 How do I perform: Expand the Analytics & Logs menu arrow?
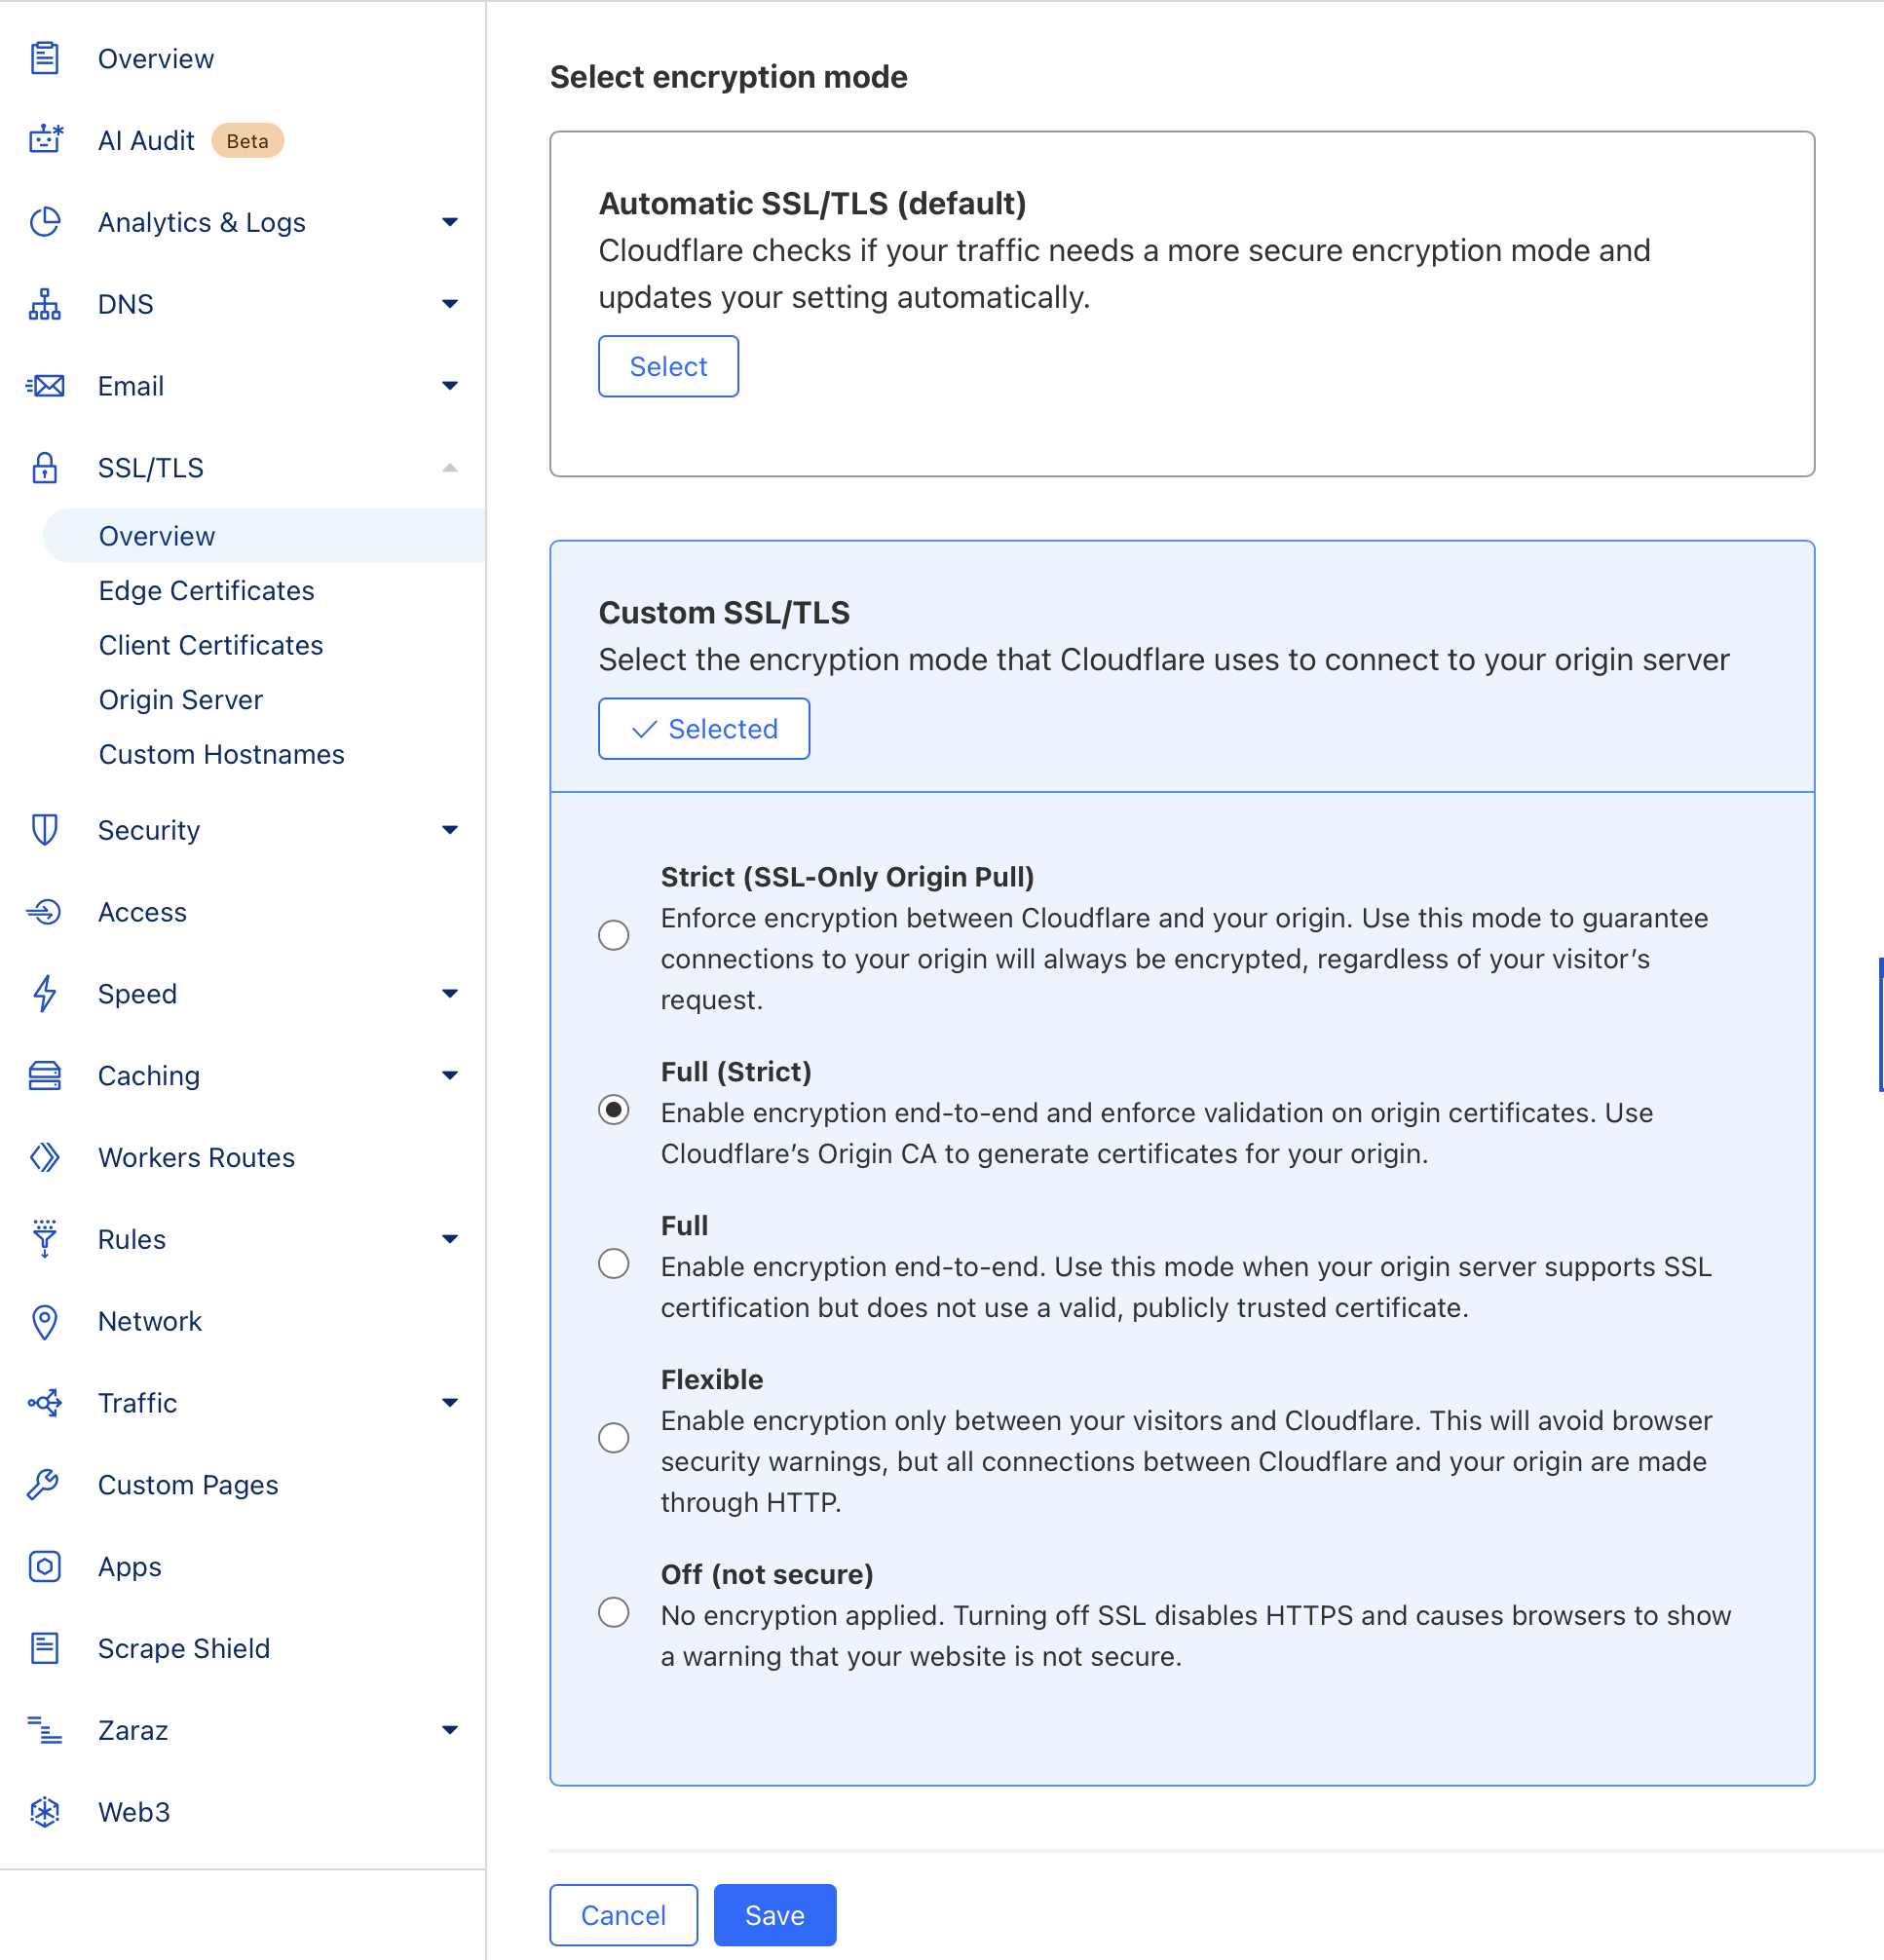tap(450, 222)
